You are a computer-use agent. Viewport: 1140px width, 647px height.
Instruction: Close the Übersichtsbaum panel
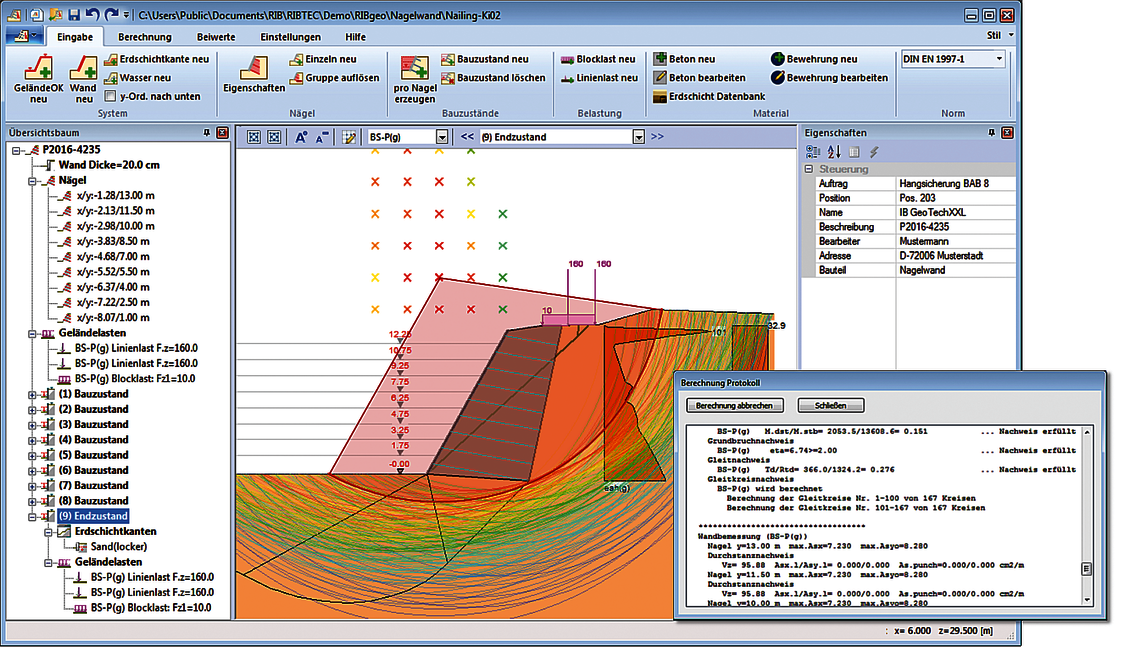[222, 133]
